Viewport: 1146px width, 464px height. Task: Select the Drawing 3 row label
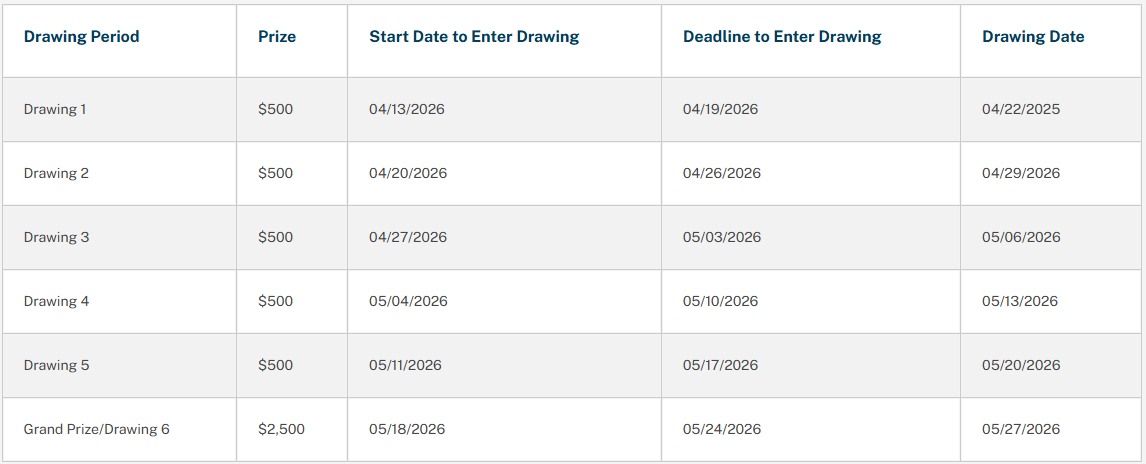pyautogui.click(x=56, y=237)
